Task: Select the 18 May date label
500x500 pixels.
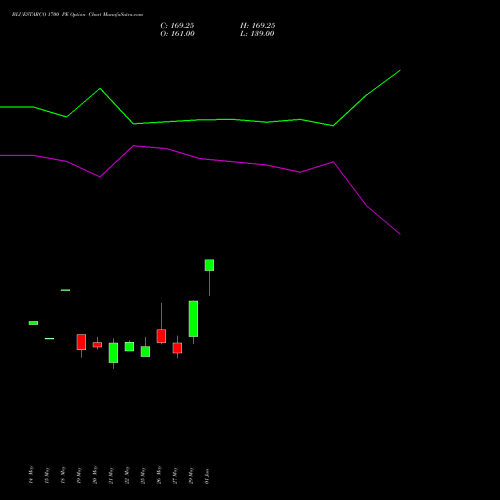Action: pyautogui.click(x=63, y=475)
